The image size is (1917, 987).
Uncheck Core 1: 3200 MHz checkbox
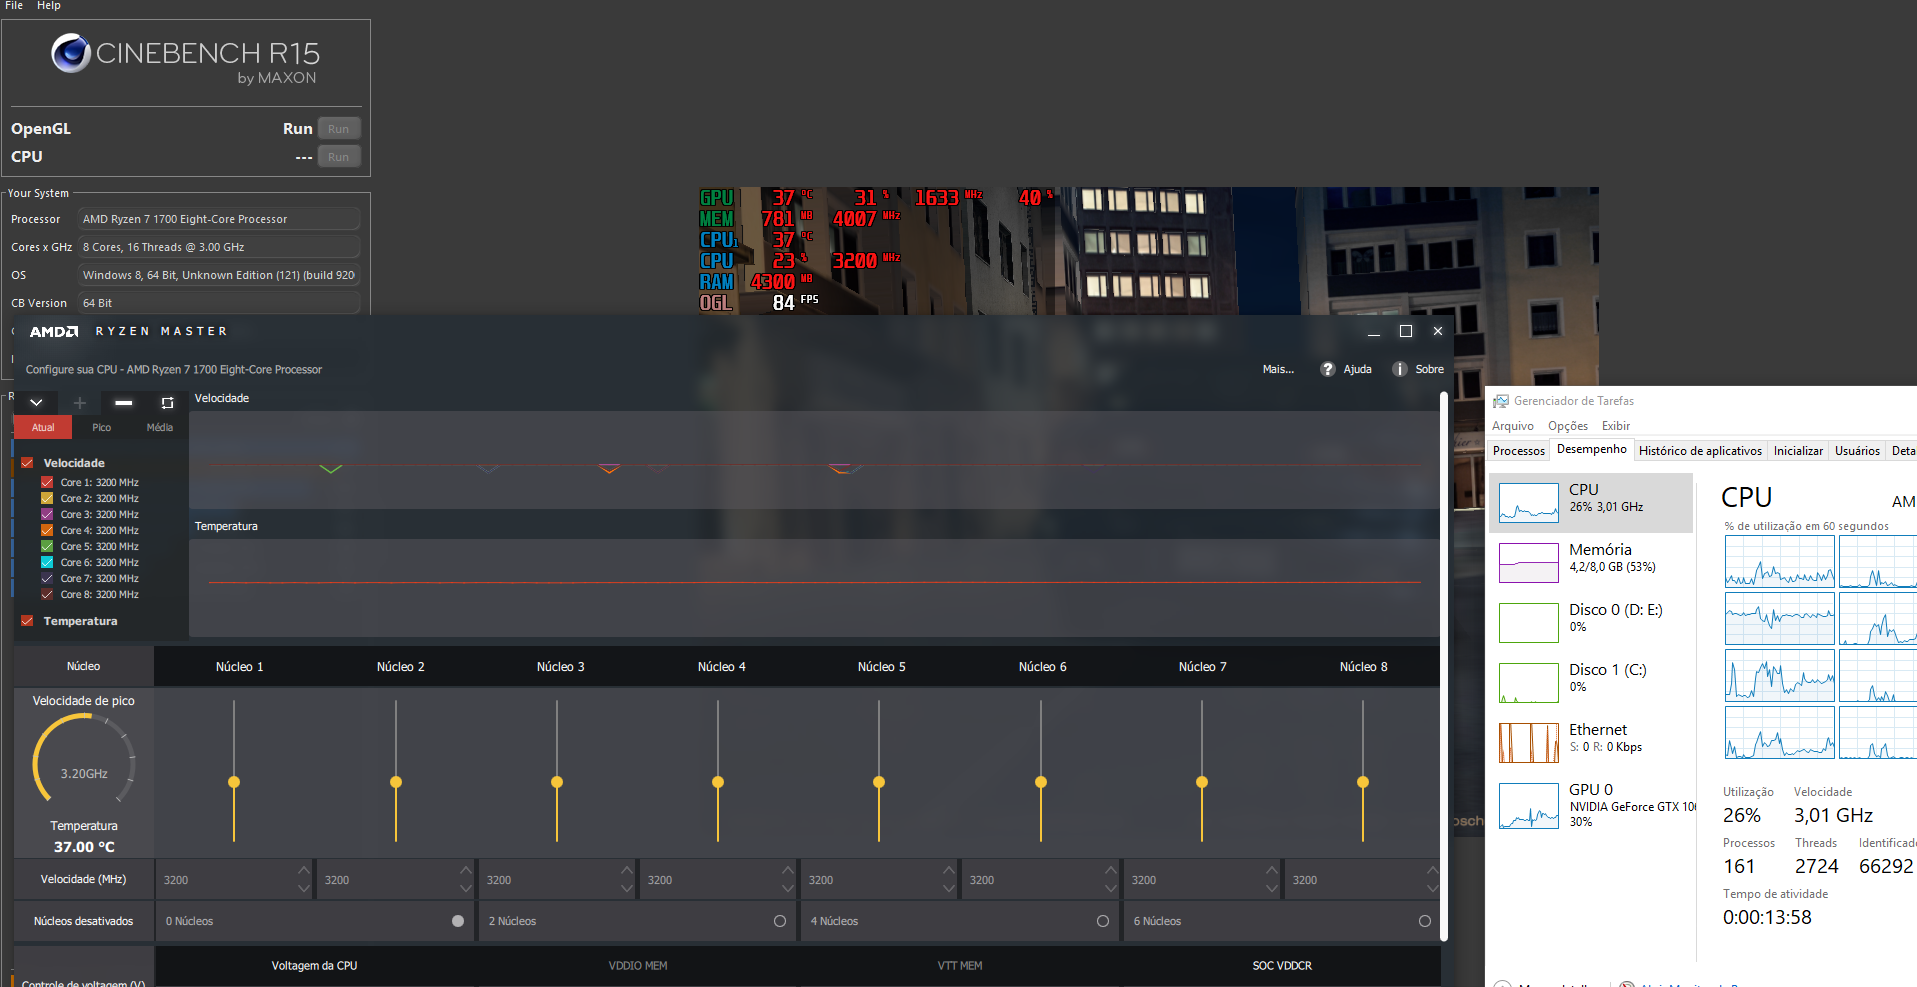pyautogui.click(x=47, y=482)
